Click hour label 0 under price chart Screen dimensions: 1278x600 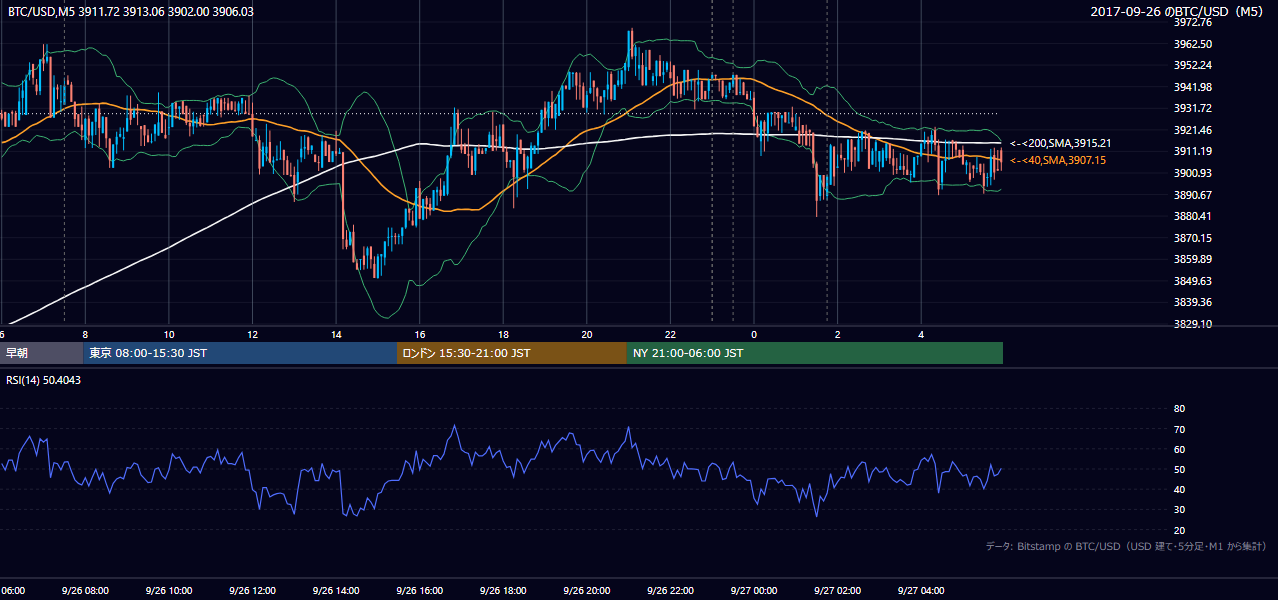click(754, 334)
